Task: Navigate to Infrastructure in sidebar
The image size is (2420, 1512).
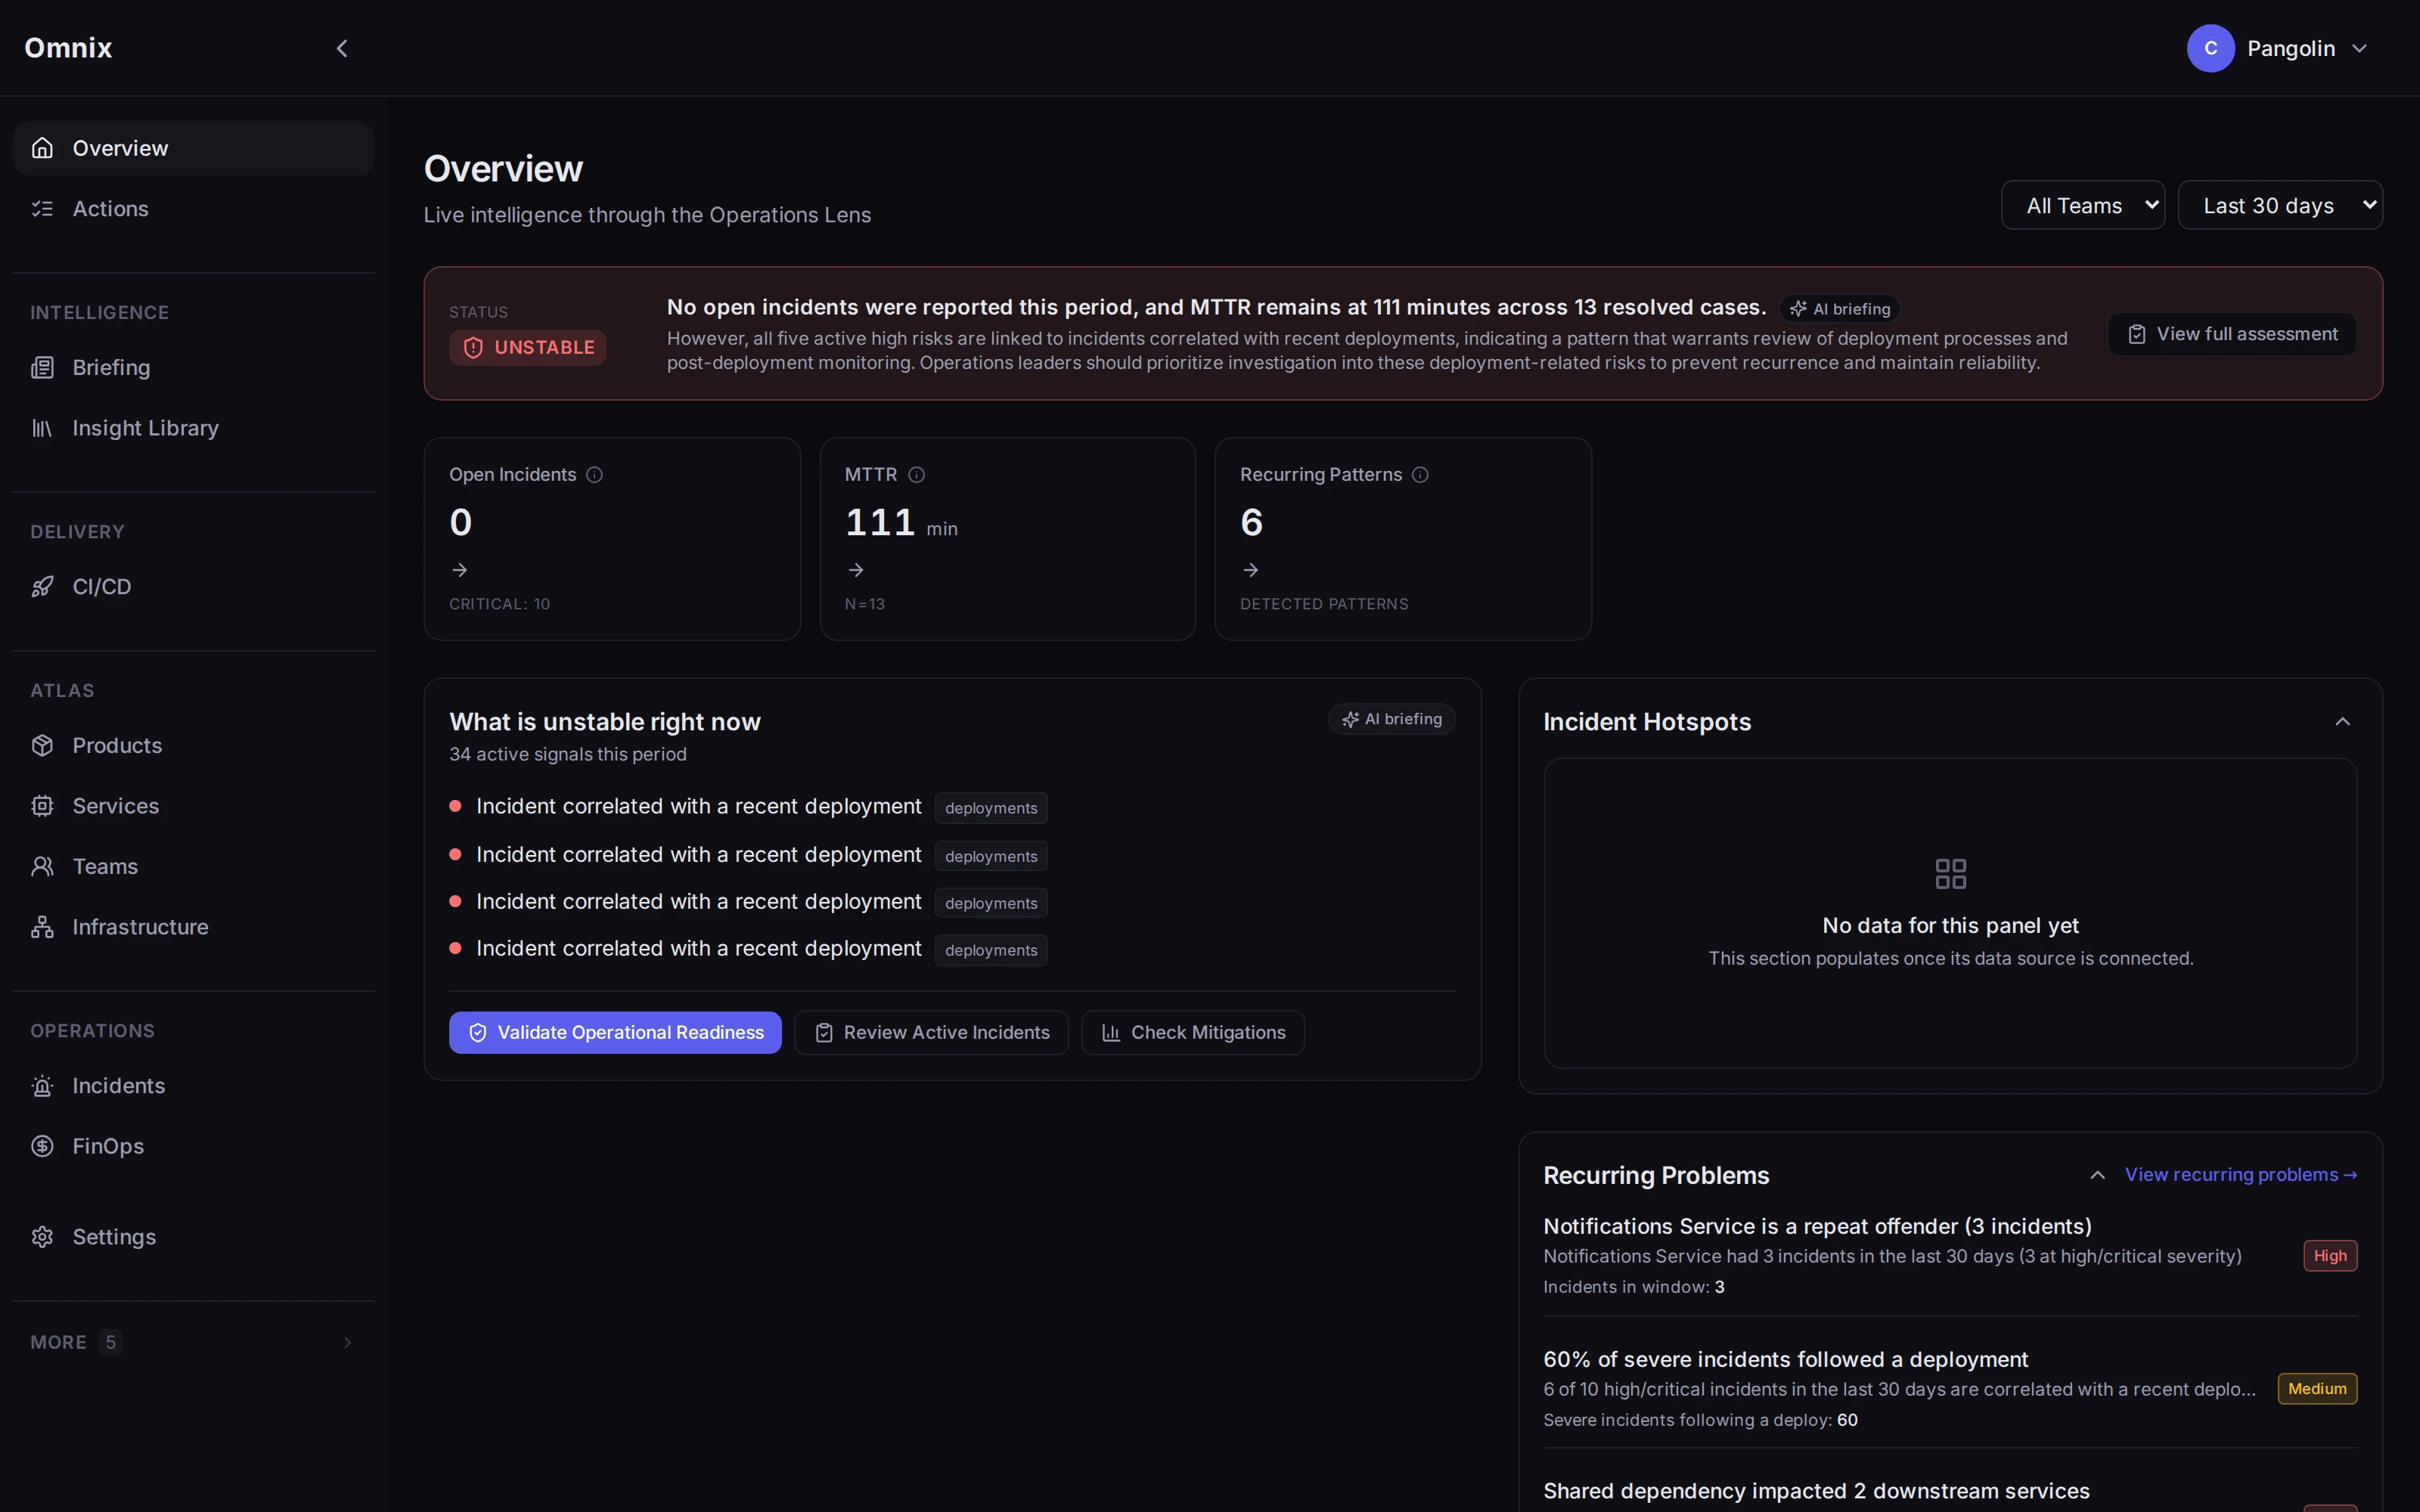Action: tap(193, 927)
